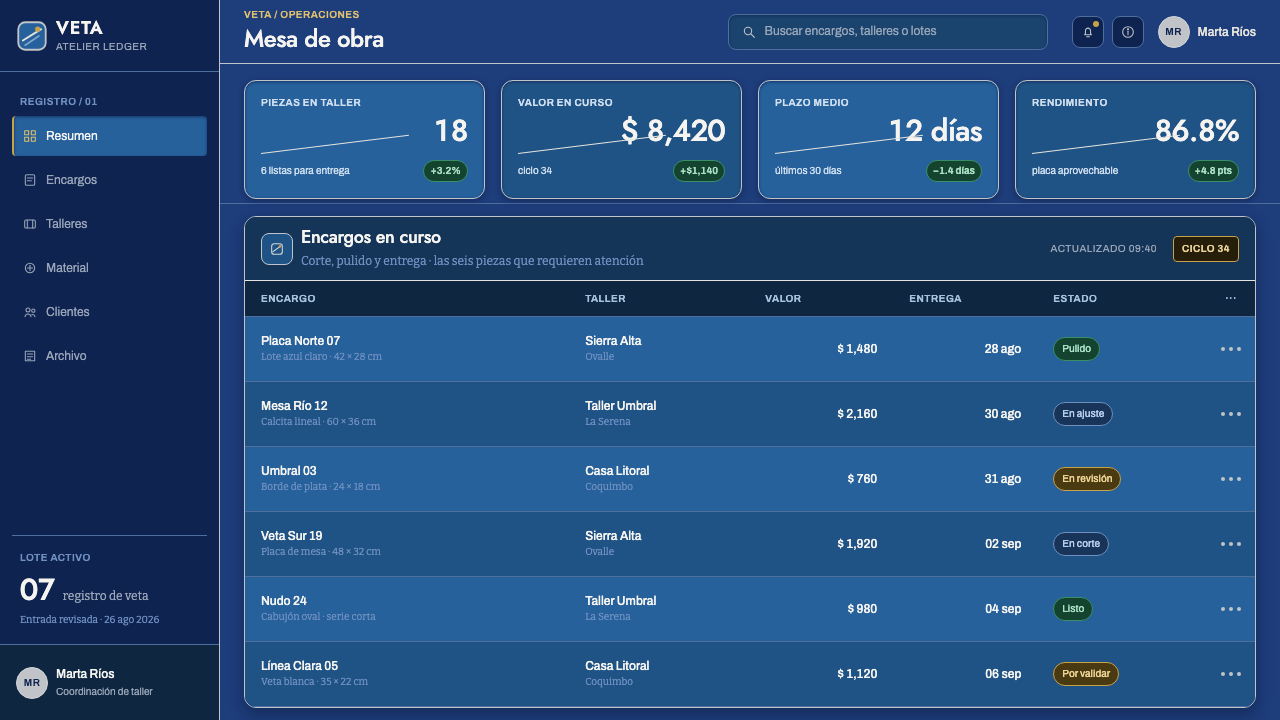Open row actions for Línea Clara 05
Viewport: 1280px width, 720px height.
click(1231, 674)
